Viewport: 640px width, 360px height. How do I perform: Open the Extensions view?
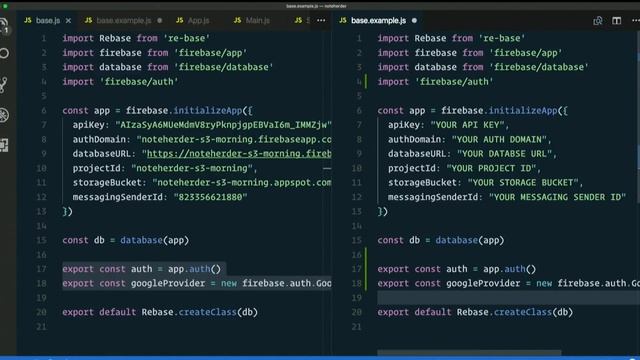tap(4, 145)
